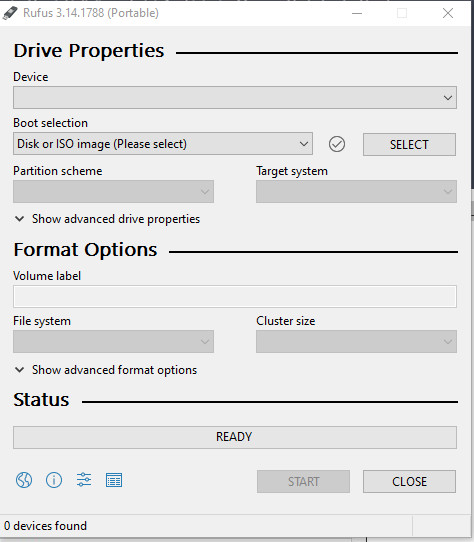Expand Show advanced format options

pos(106,370)
